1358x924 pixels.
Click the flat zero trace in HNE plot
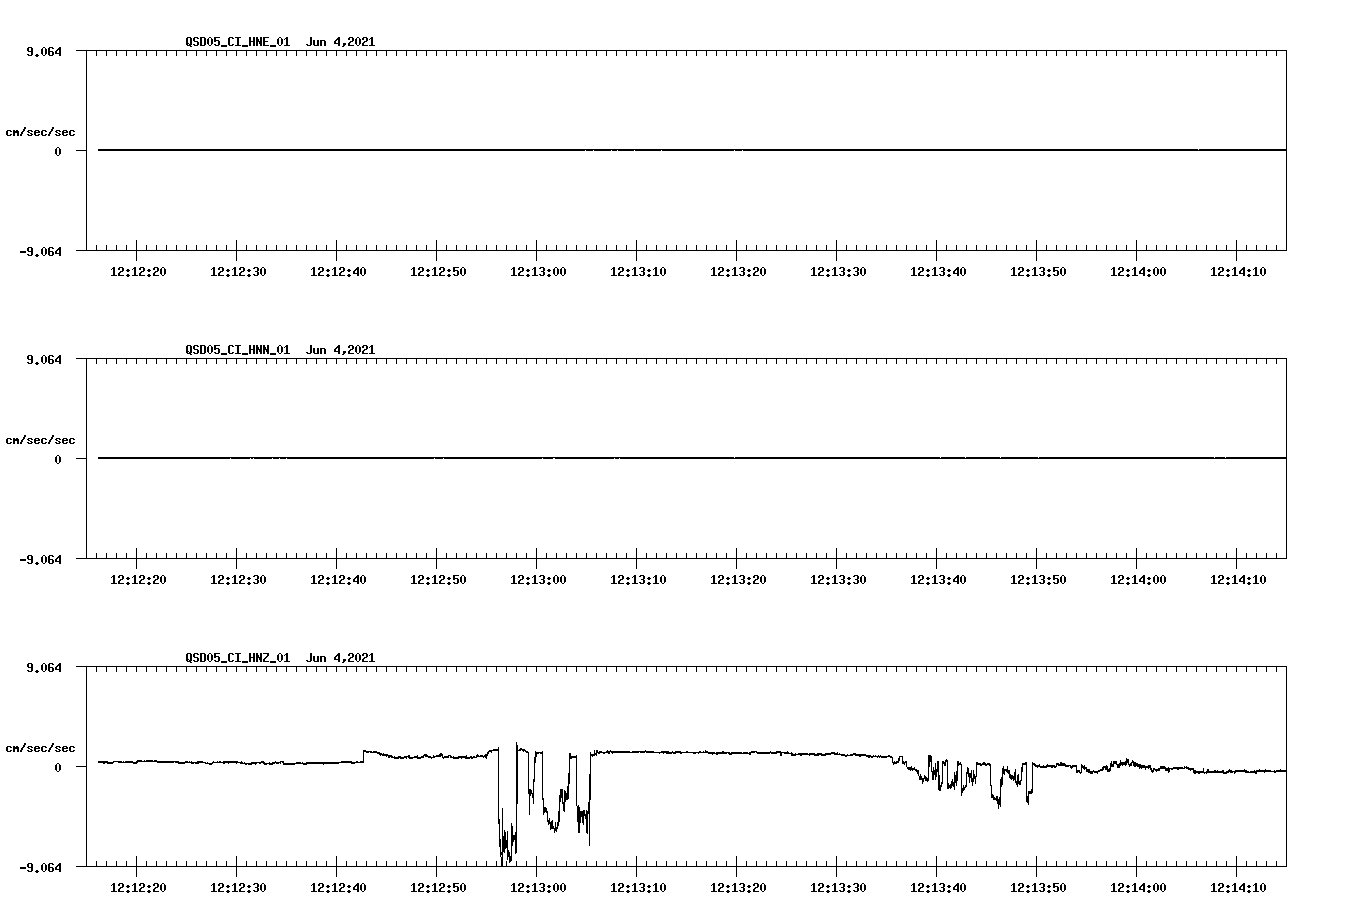coord(692,150)
